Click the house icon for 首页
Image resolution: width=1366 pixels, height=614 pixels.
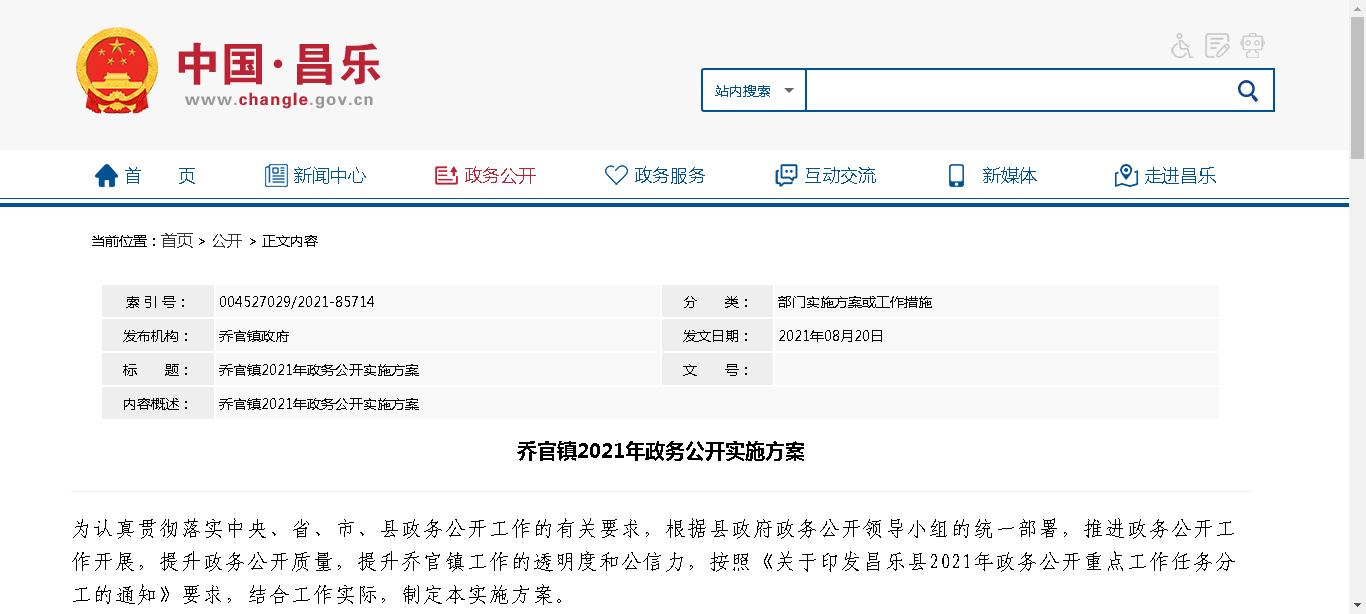pos(106,176)
